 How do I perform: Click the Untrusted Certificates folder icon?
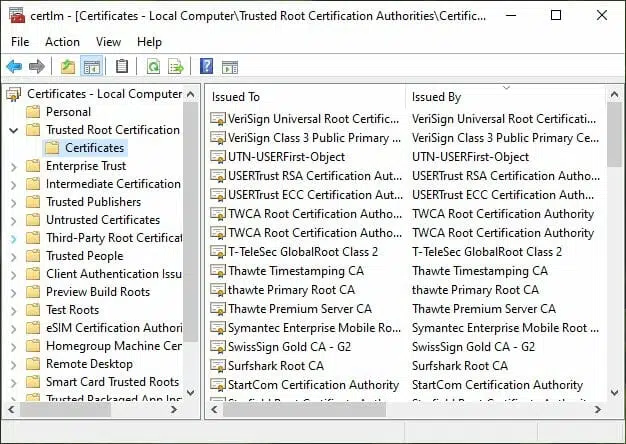tap(33, 220)
